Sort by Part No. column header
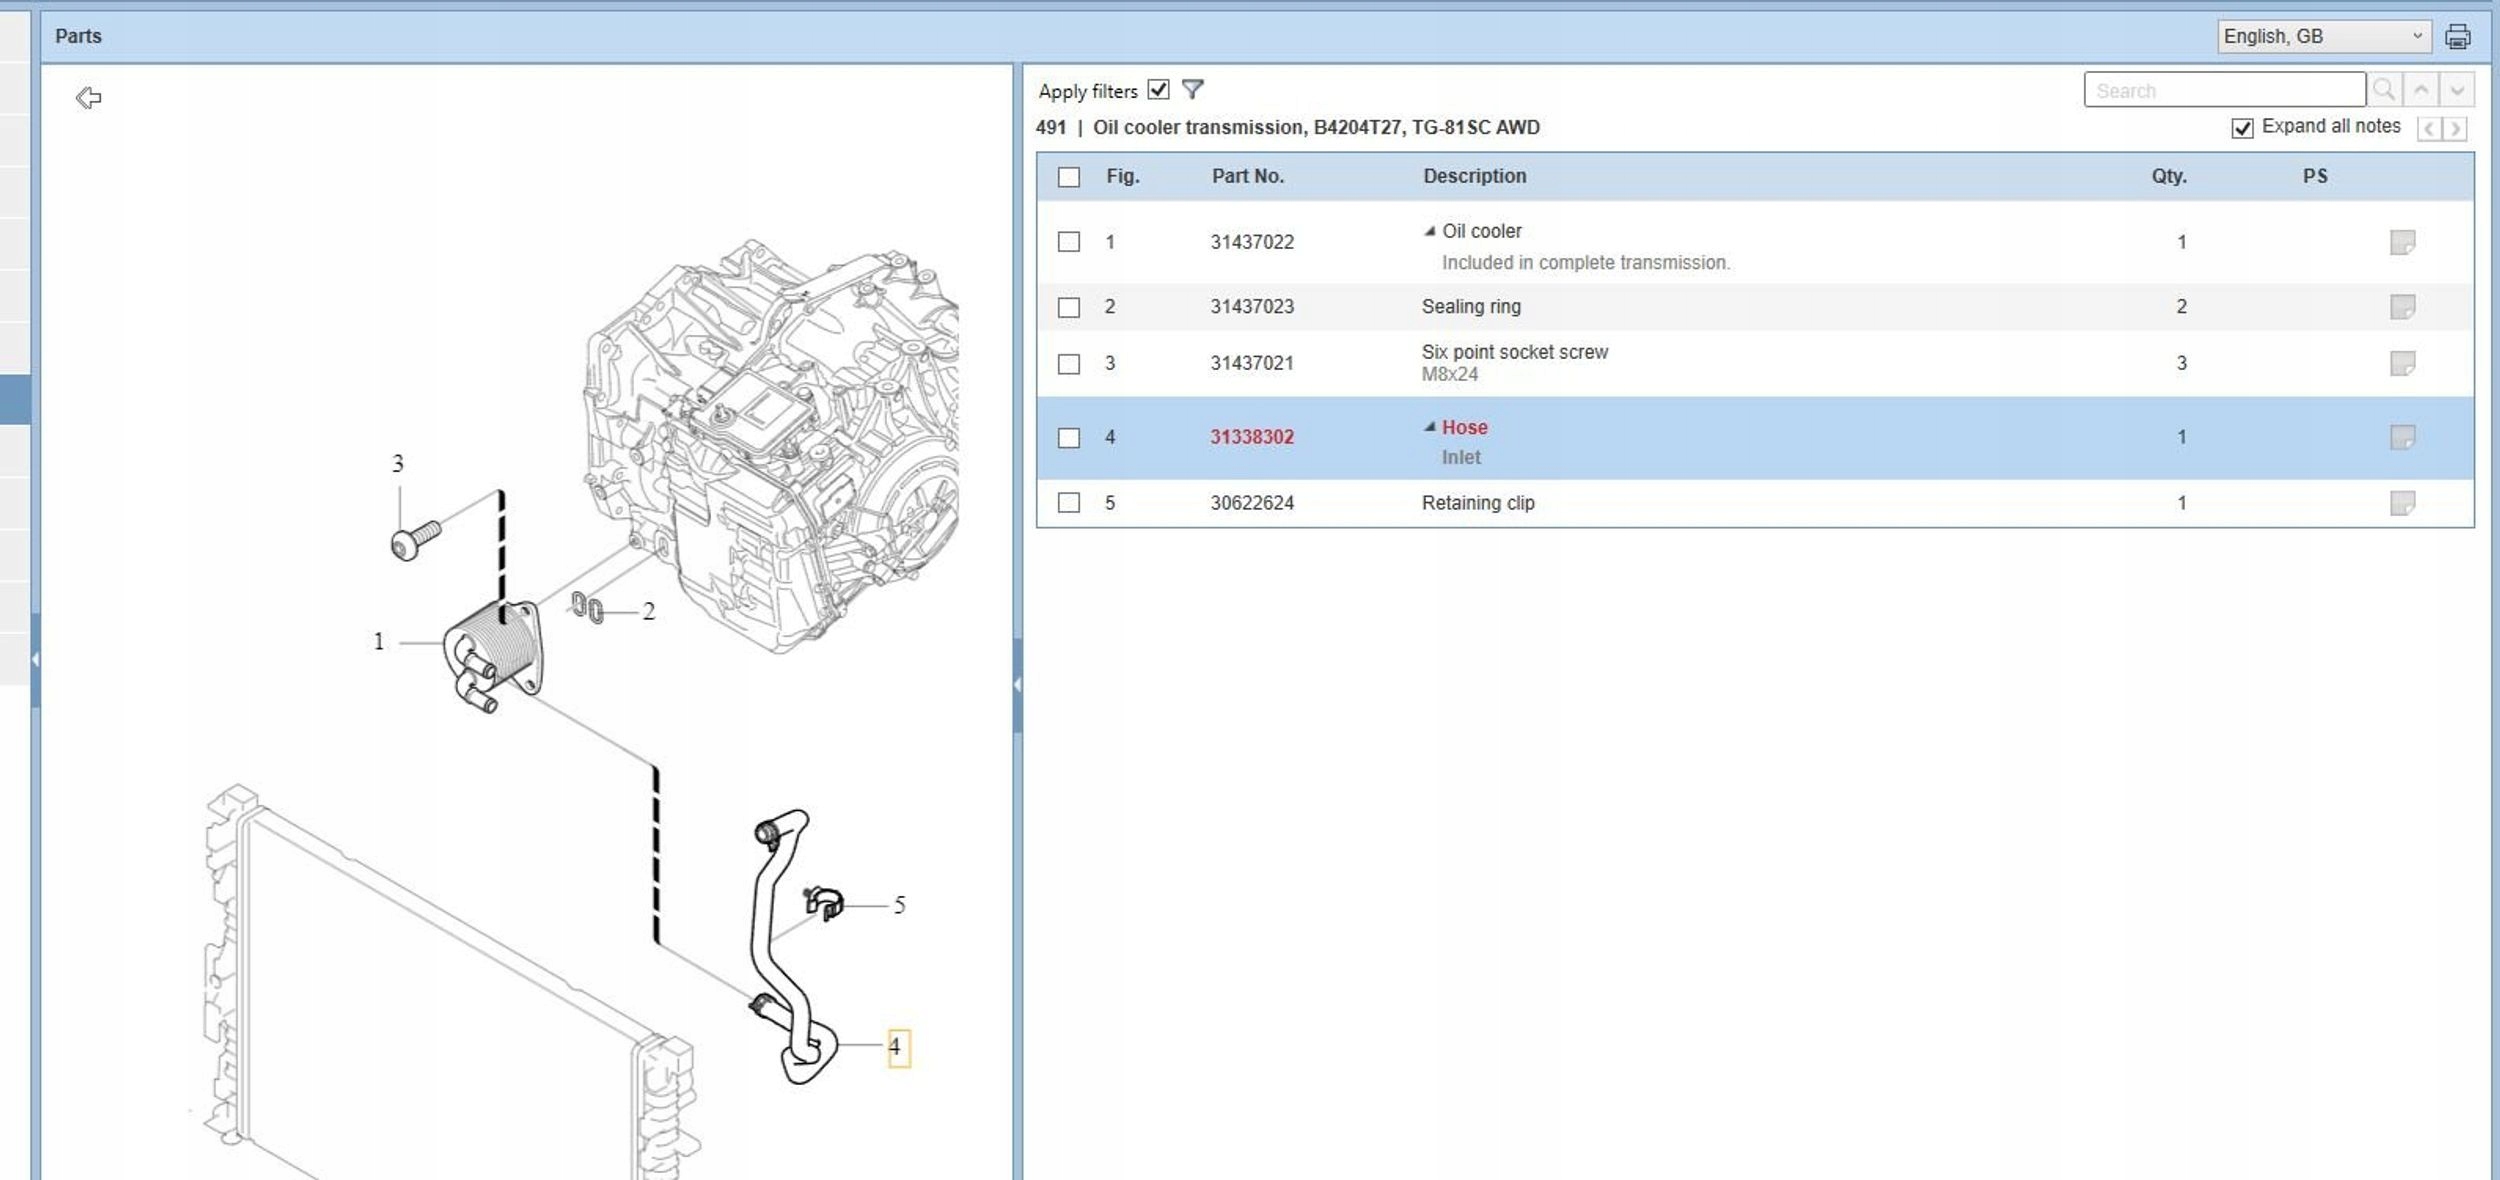The width and height of the screenshot is (2500, 1180). [1247, 176]
